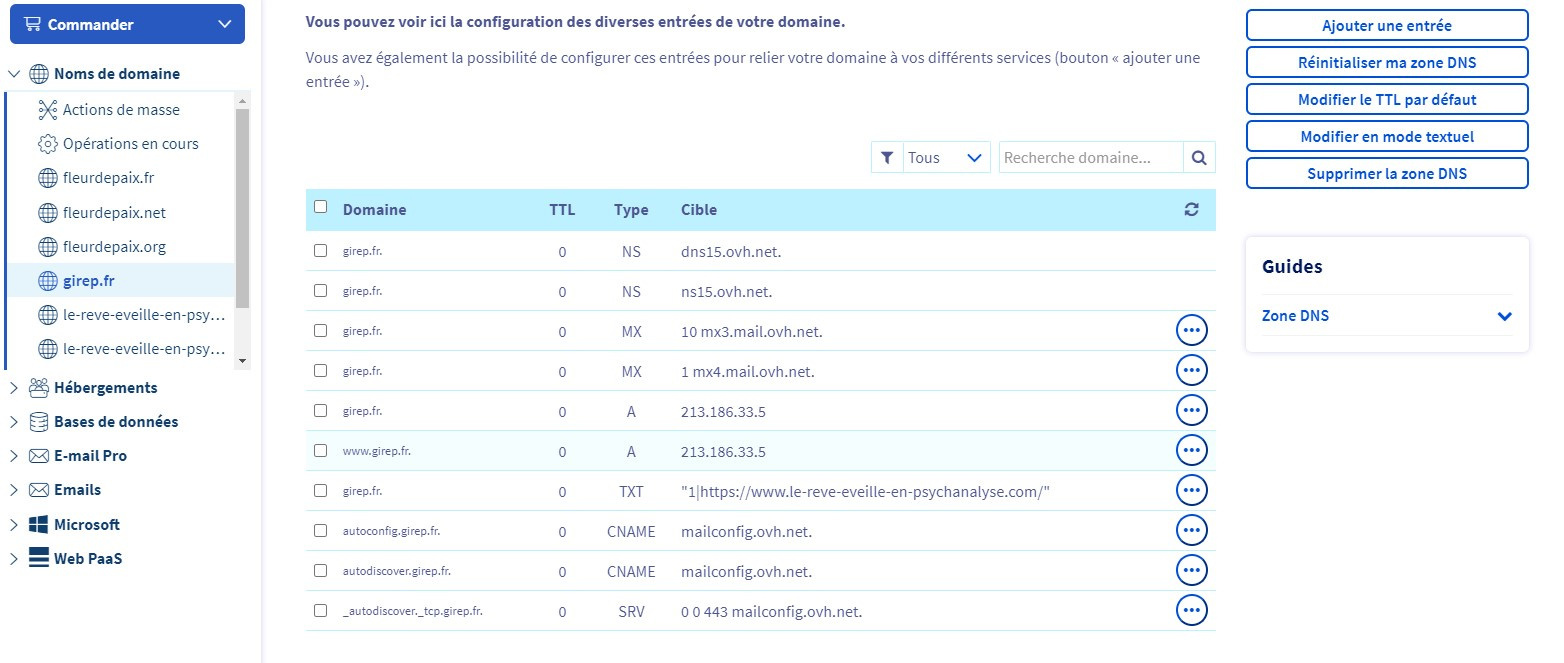Open the actions menu for the www.girep.fr A record
The width and height of the screenshot is (1564, 663).
[x=1191, y=450]
